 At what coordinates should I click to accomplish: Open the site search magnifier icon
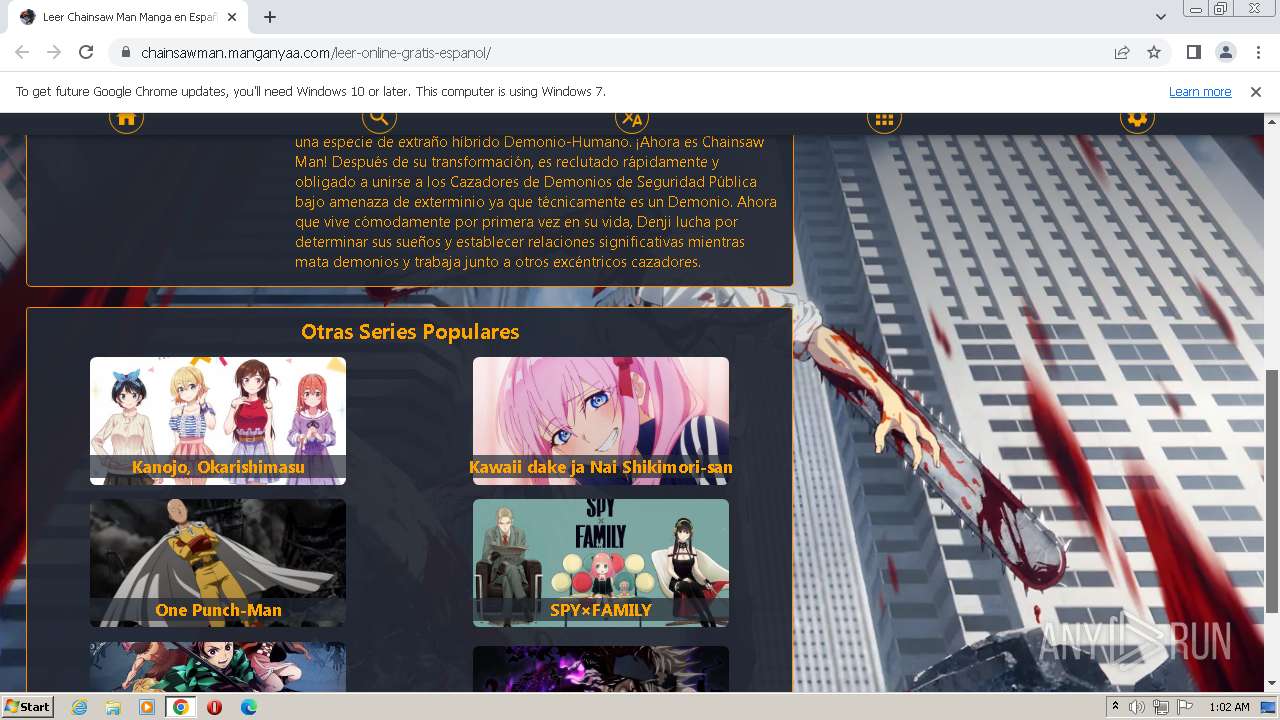(x=379, y=120)
